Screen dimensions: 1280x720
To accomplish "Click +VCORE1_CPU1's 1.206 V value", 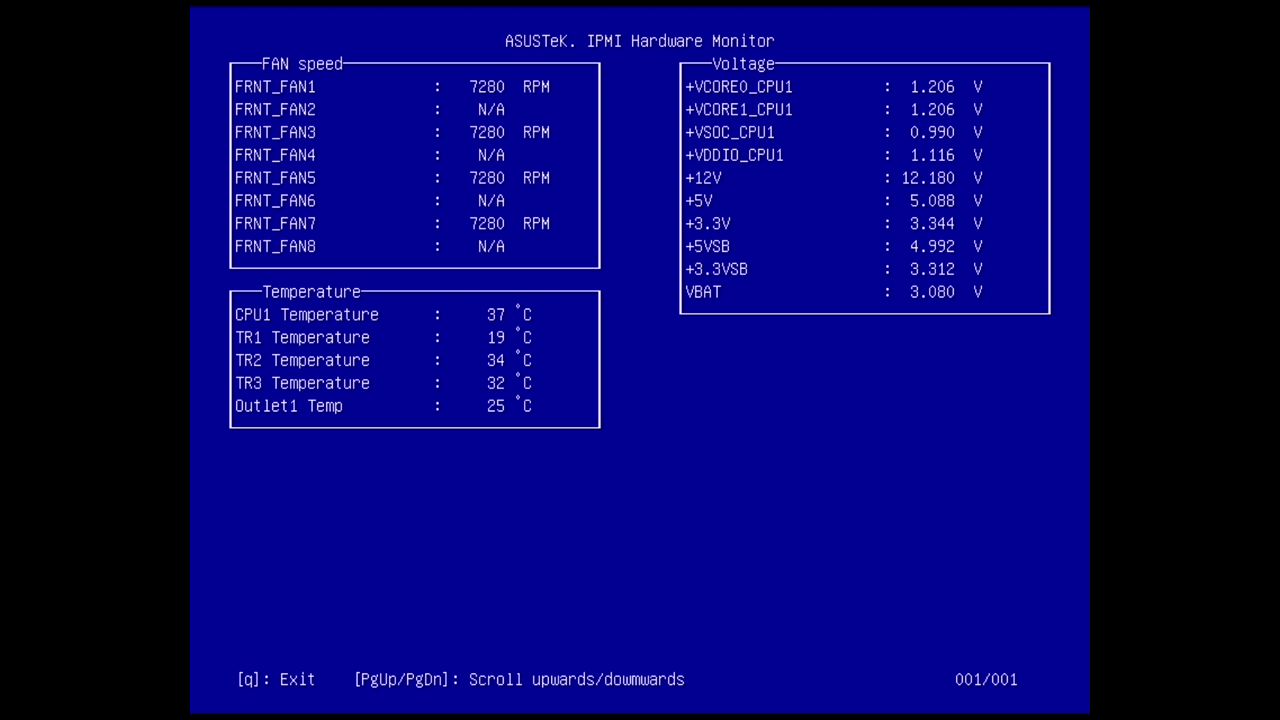I will (946, 110).
